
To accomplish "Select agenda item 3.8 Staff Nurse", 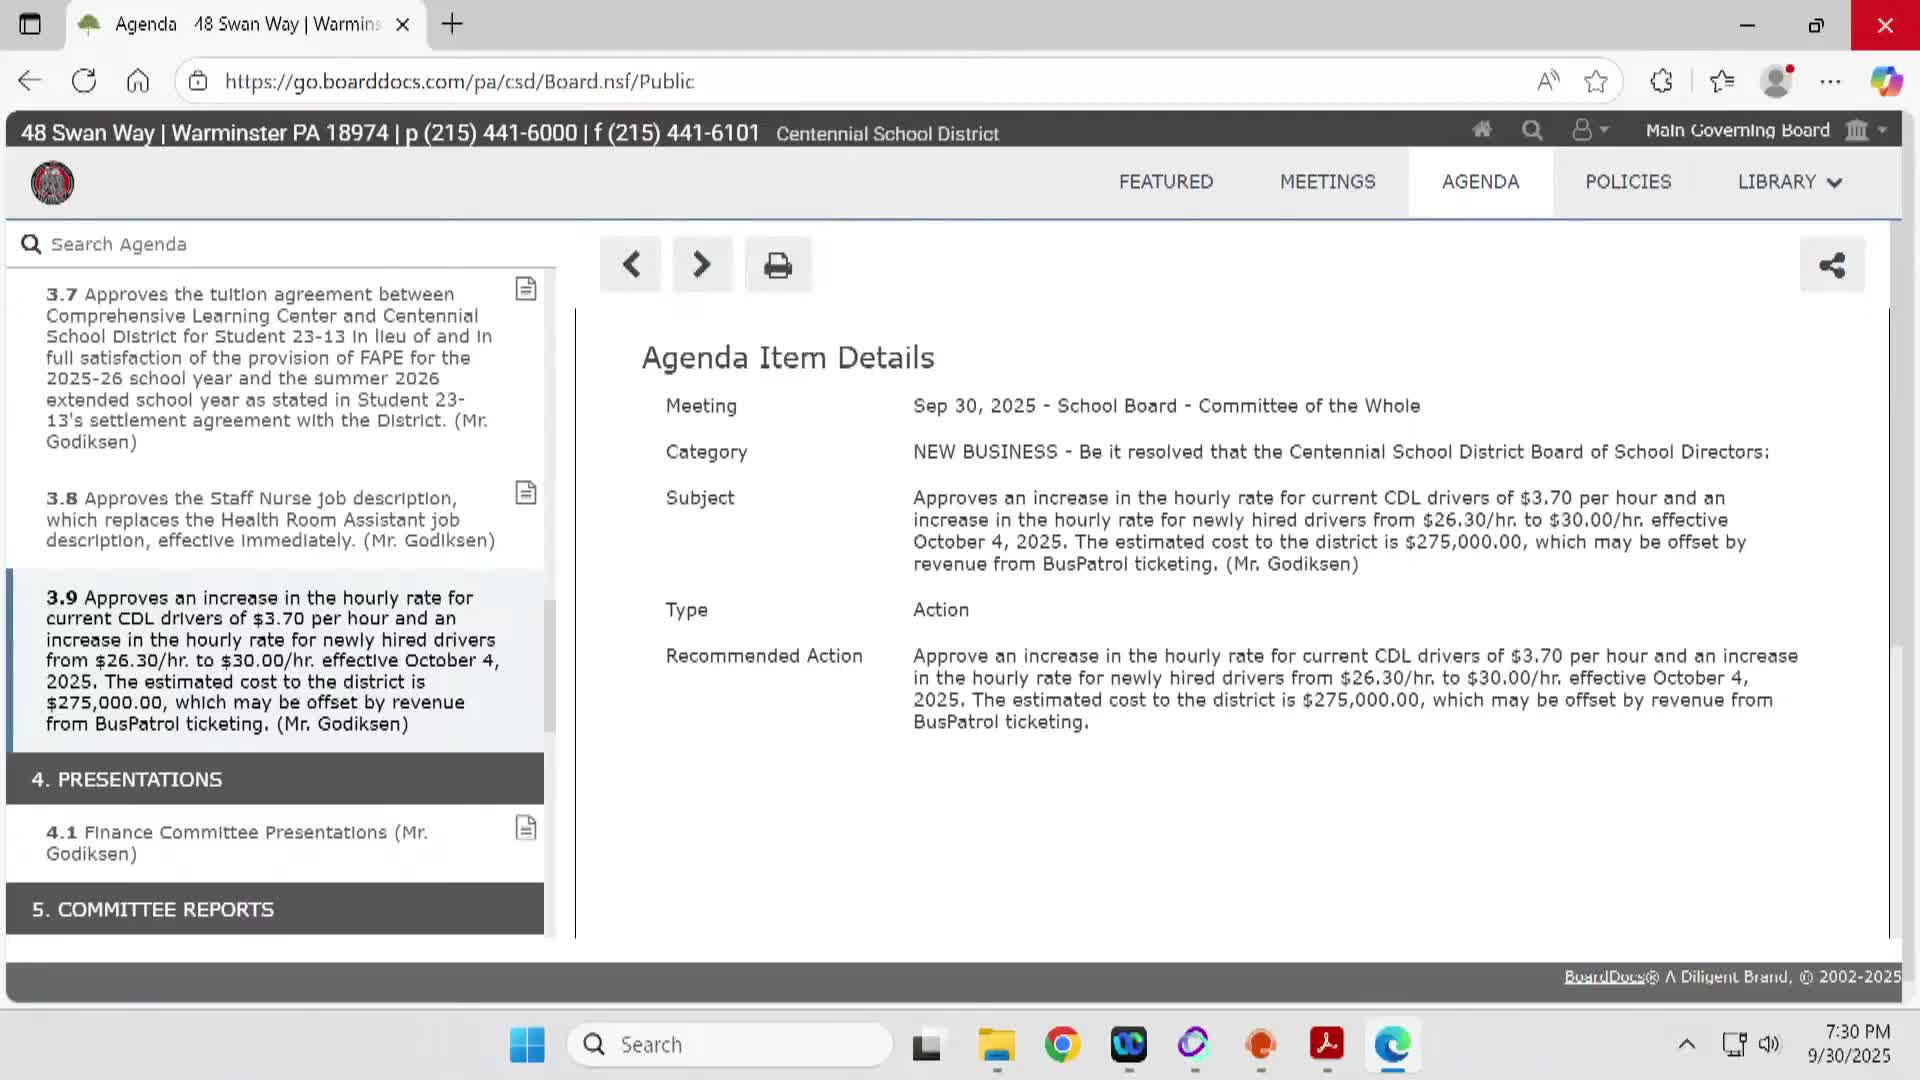I will click(270, 519).
